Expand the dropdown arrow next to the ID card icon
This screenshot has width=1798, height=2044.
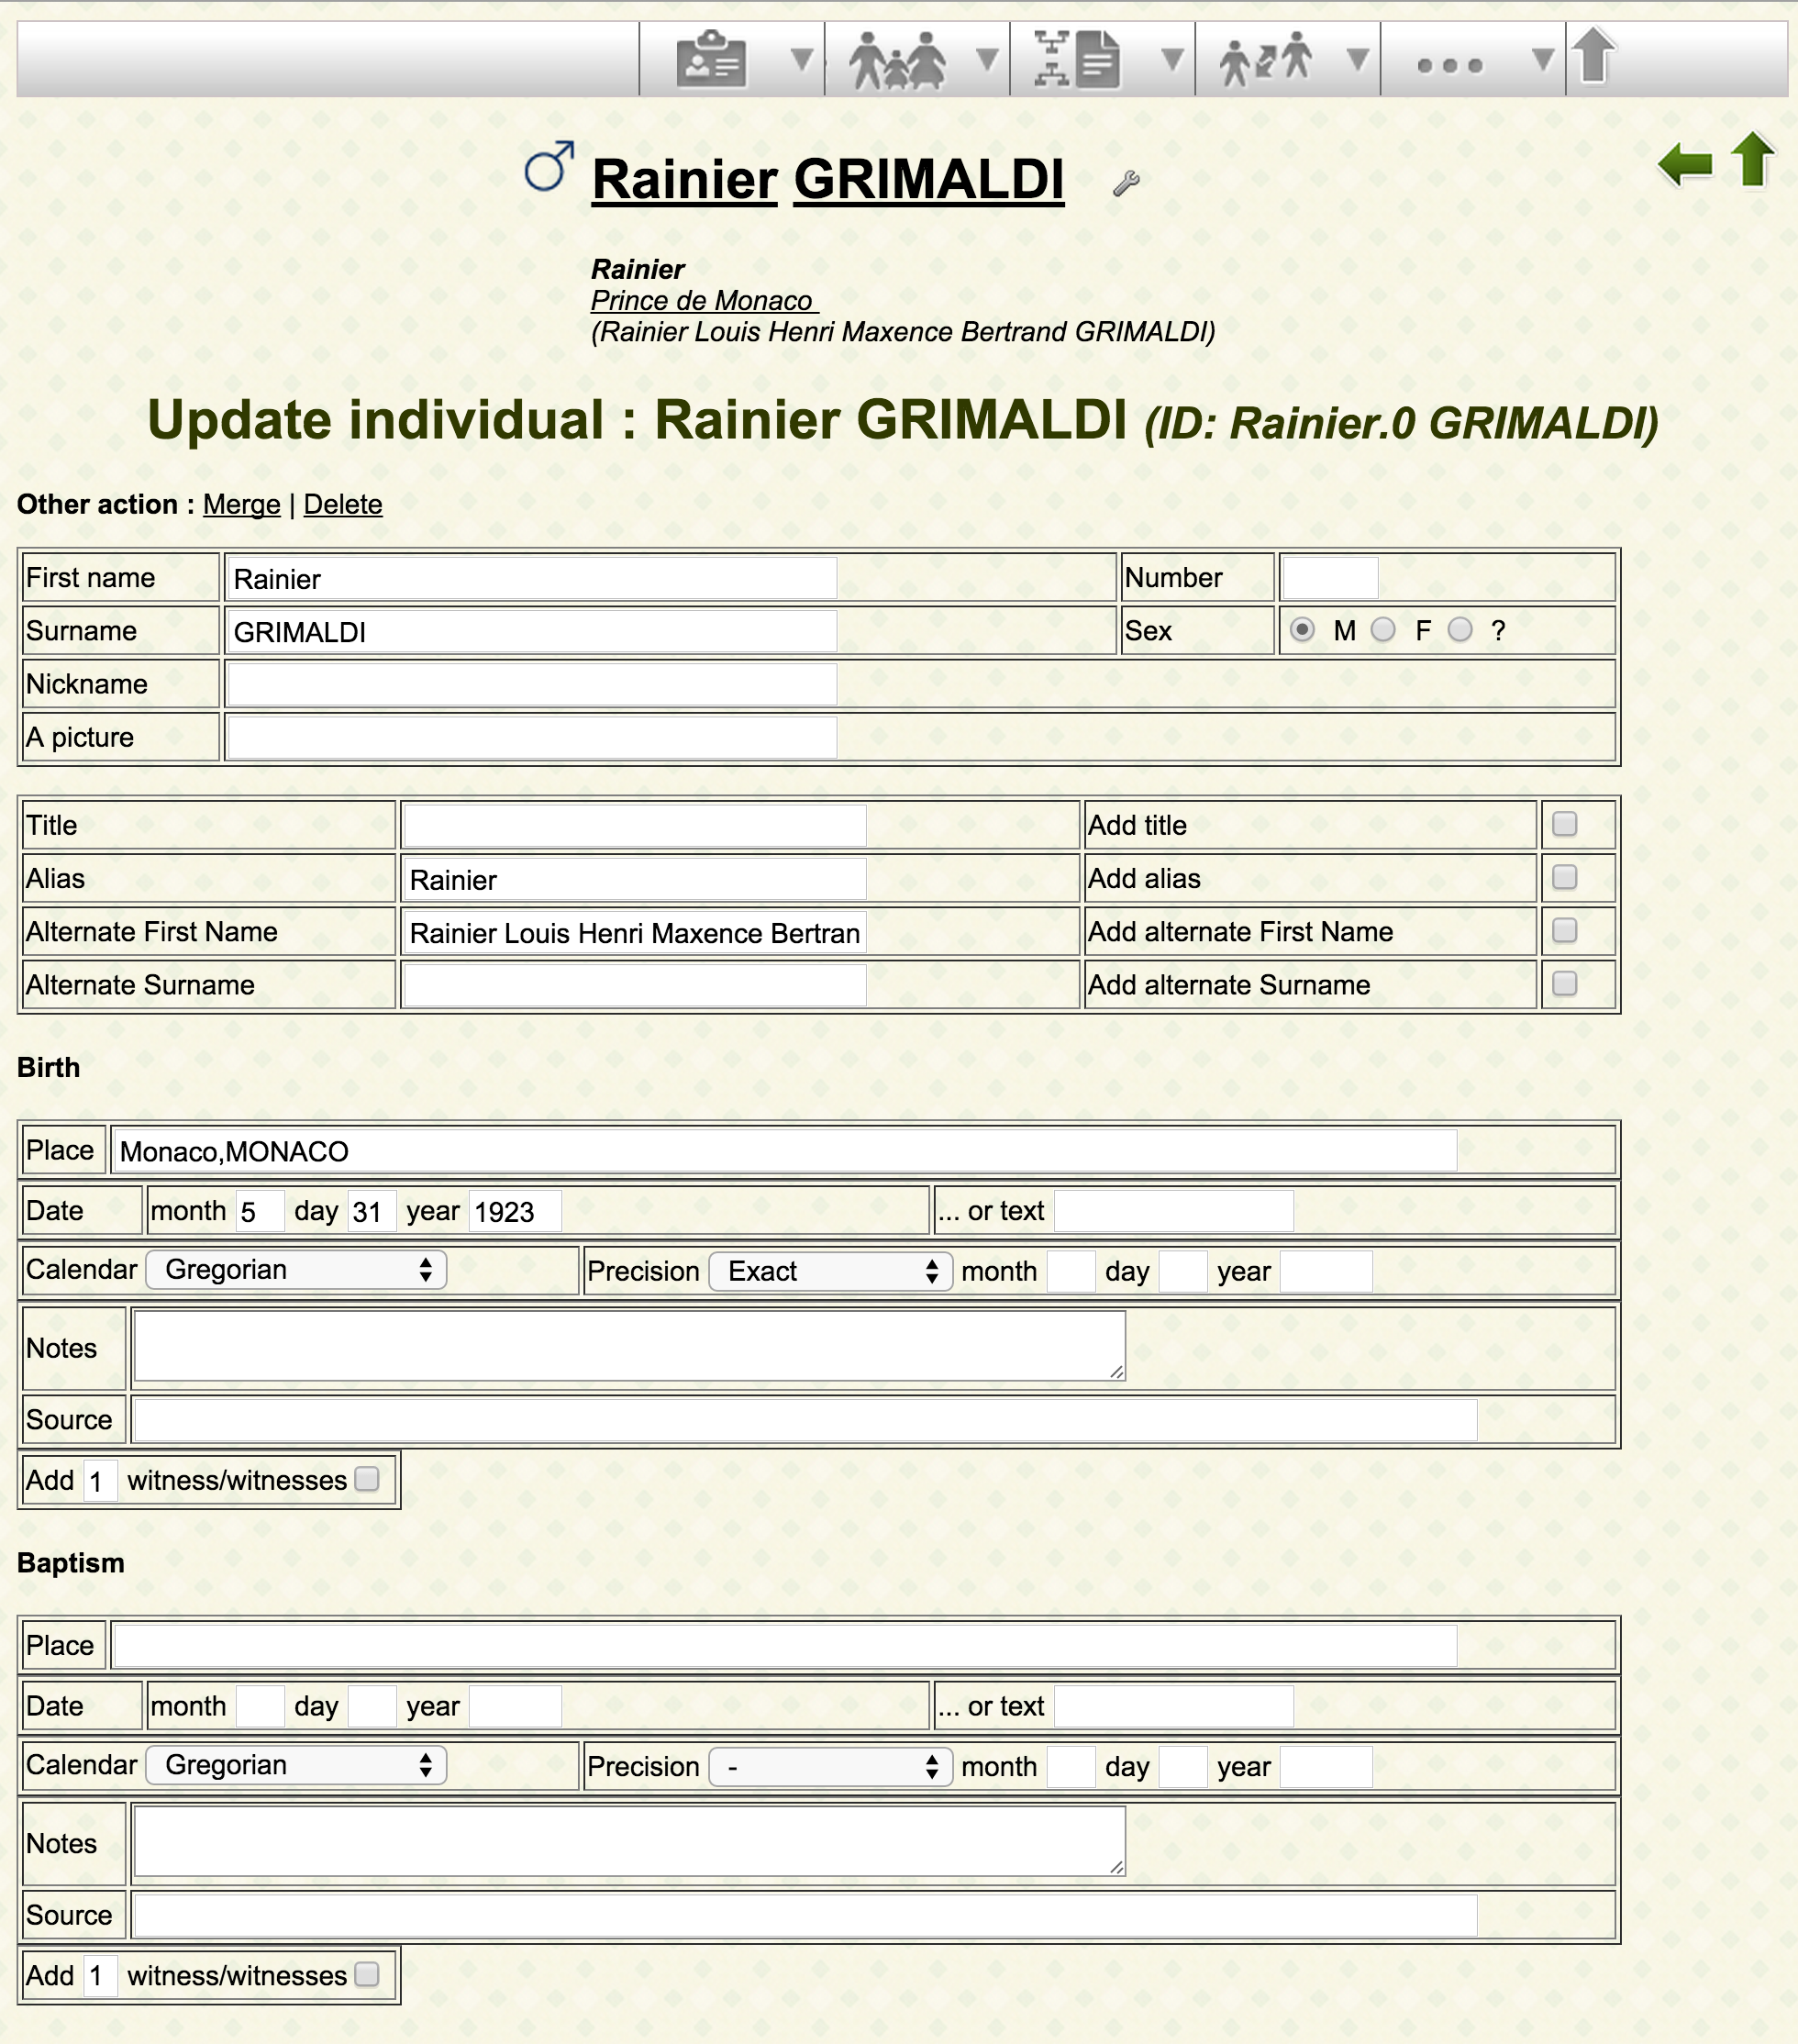[x=801, y=60]
